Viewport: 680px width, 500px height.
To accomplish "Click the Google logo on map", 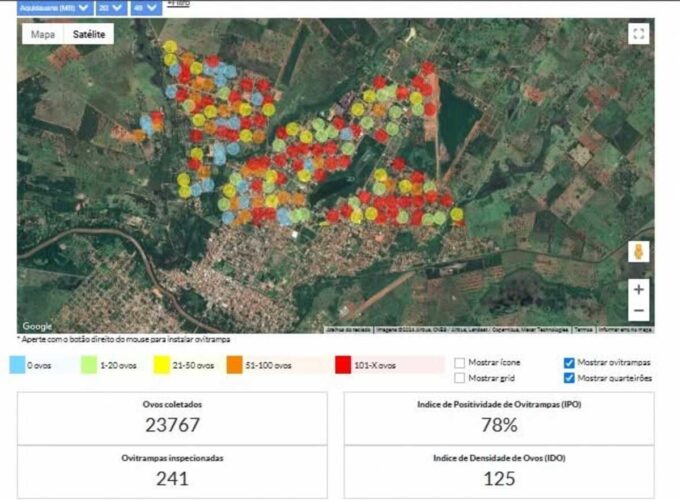I will pos(37,326).
